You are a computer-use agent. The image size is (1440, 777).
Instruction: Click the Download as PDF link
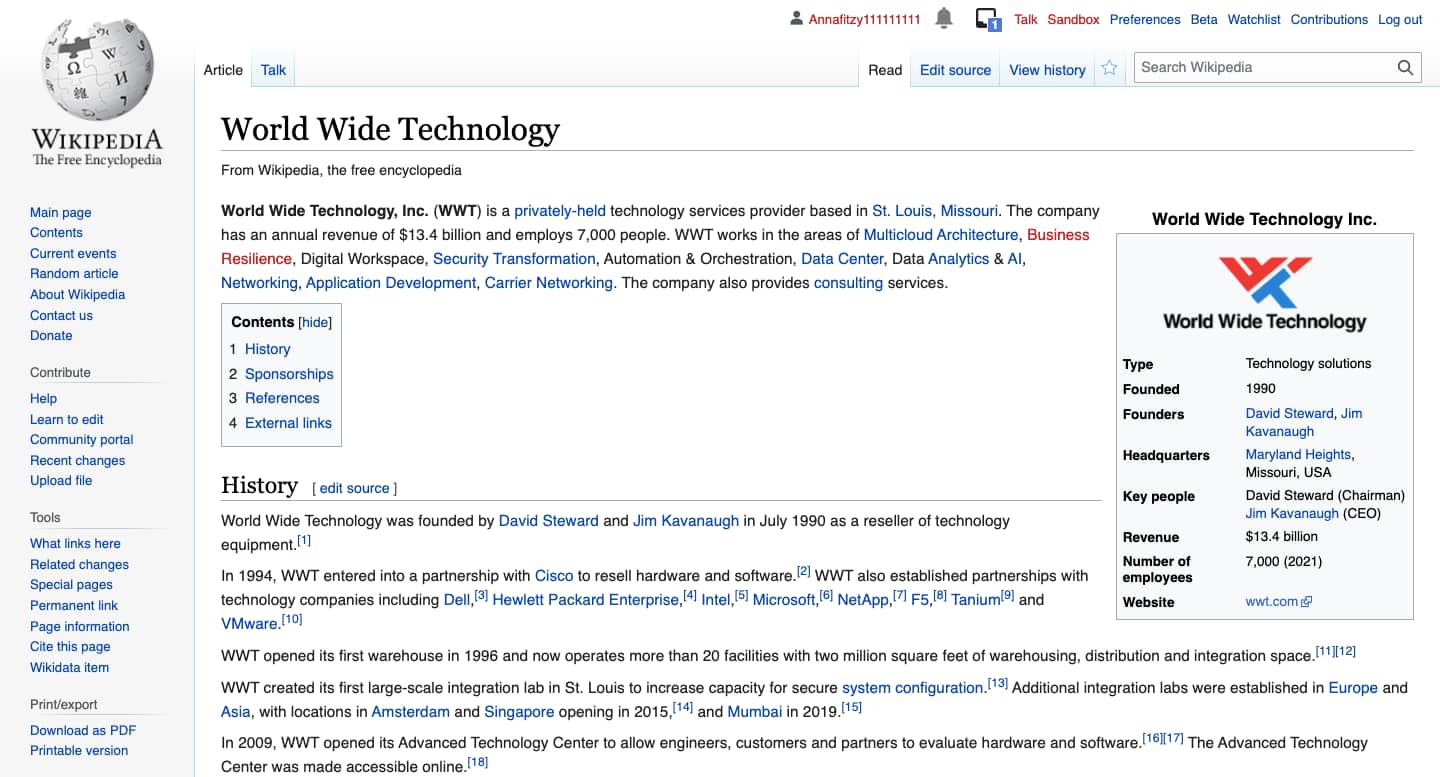click(82, 730)
